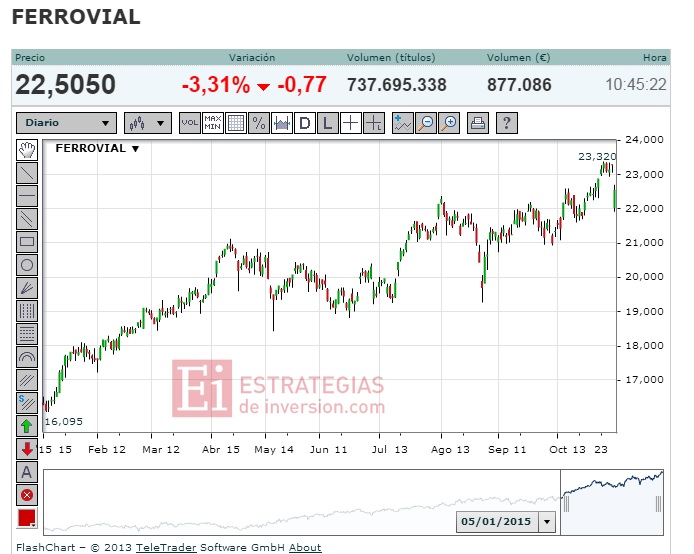Click the 22,5050 price value

coord(66,85)
